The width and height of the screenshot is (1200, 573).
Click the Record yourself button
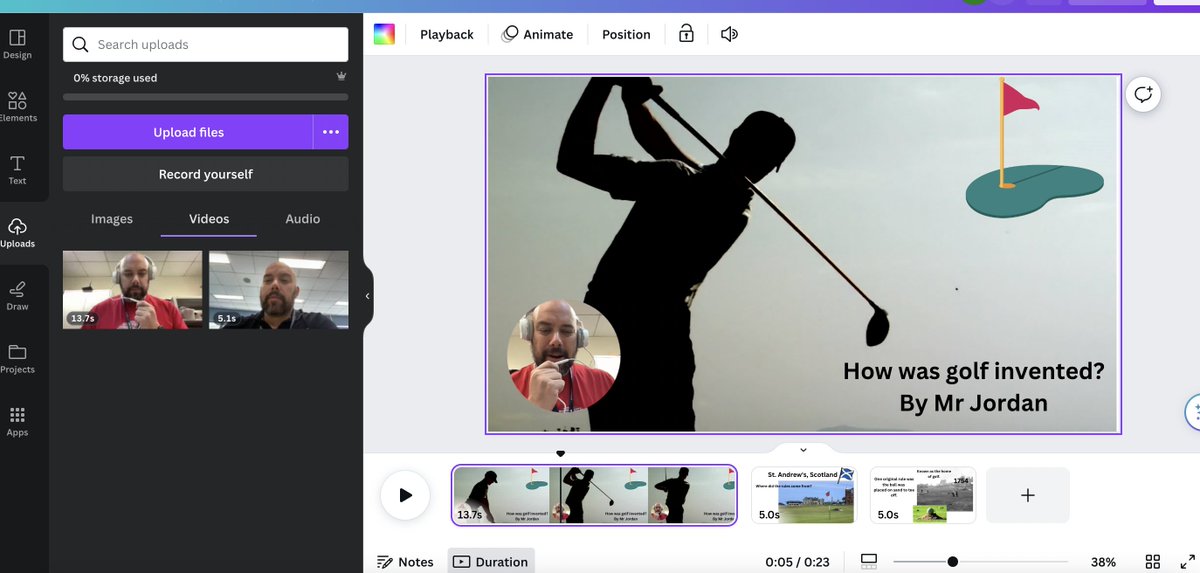coord(206,174)
